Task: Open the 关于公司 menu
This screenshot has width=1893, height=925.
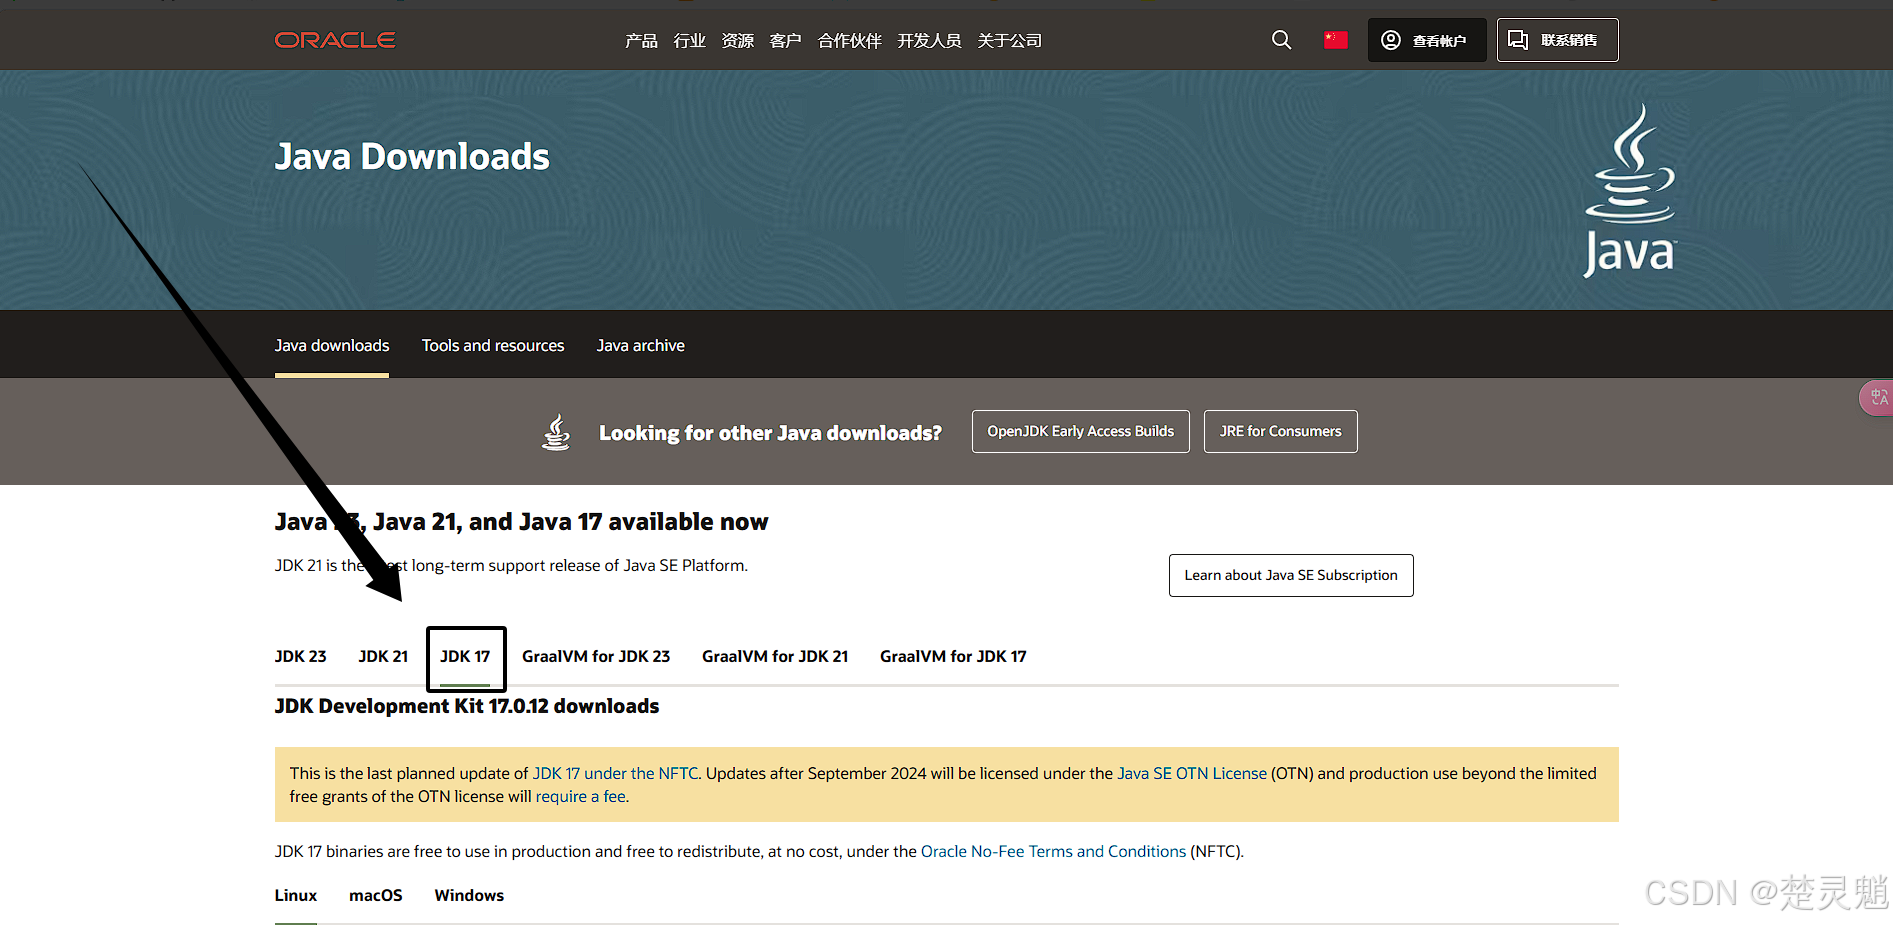Action: (x=1009, y=40)
